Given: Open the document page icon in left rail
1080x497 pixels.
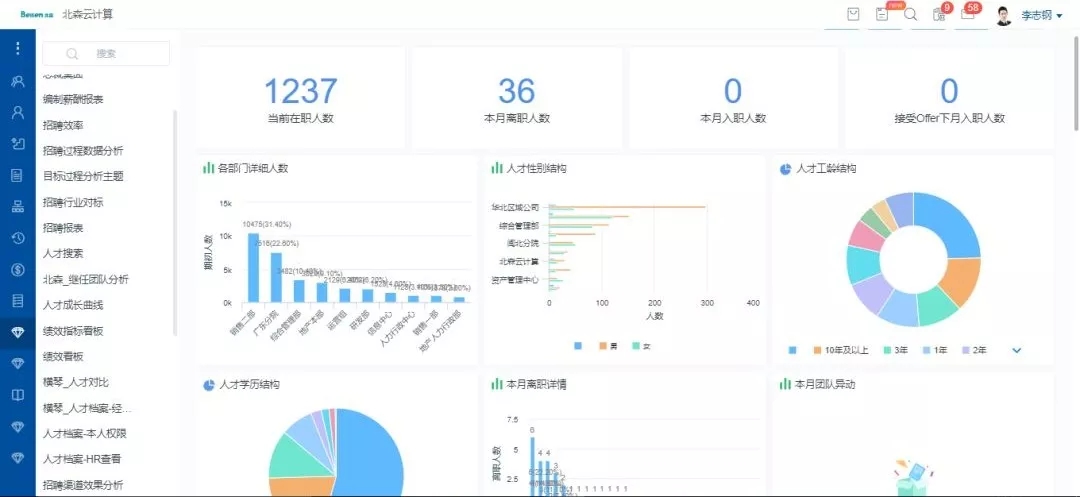Looking at the screenshot, I should click(18, 175).
